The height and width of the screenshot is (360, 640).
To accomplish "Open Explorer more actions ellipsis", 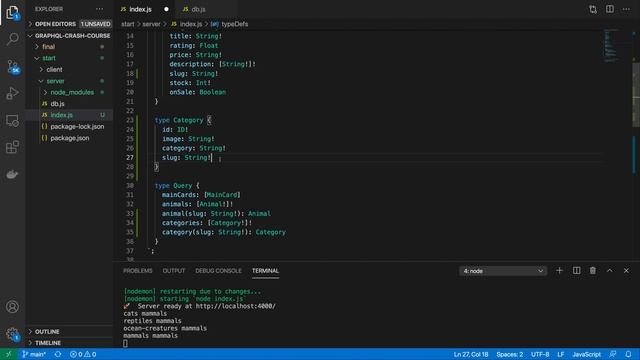I will [x=100, y=9].
